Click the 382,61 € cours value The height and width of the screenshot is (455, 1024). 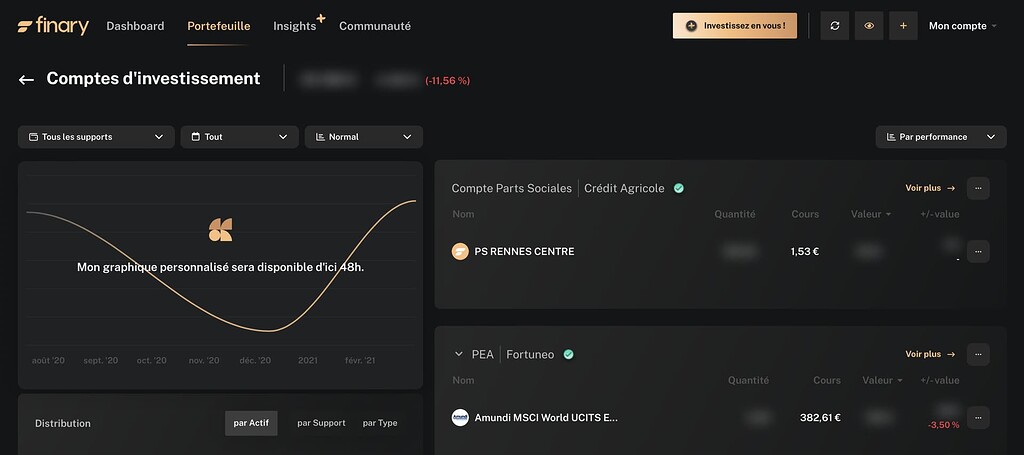click(x=820, y=418)
